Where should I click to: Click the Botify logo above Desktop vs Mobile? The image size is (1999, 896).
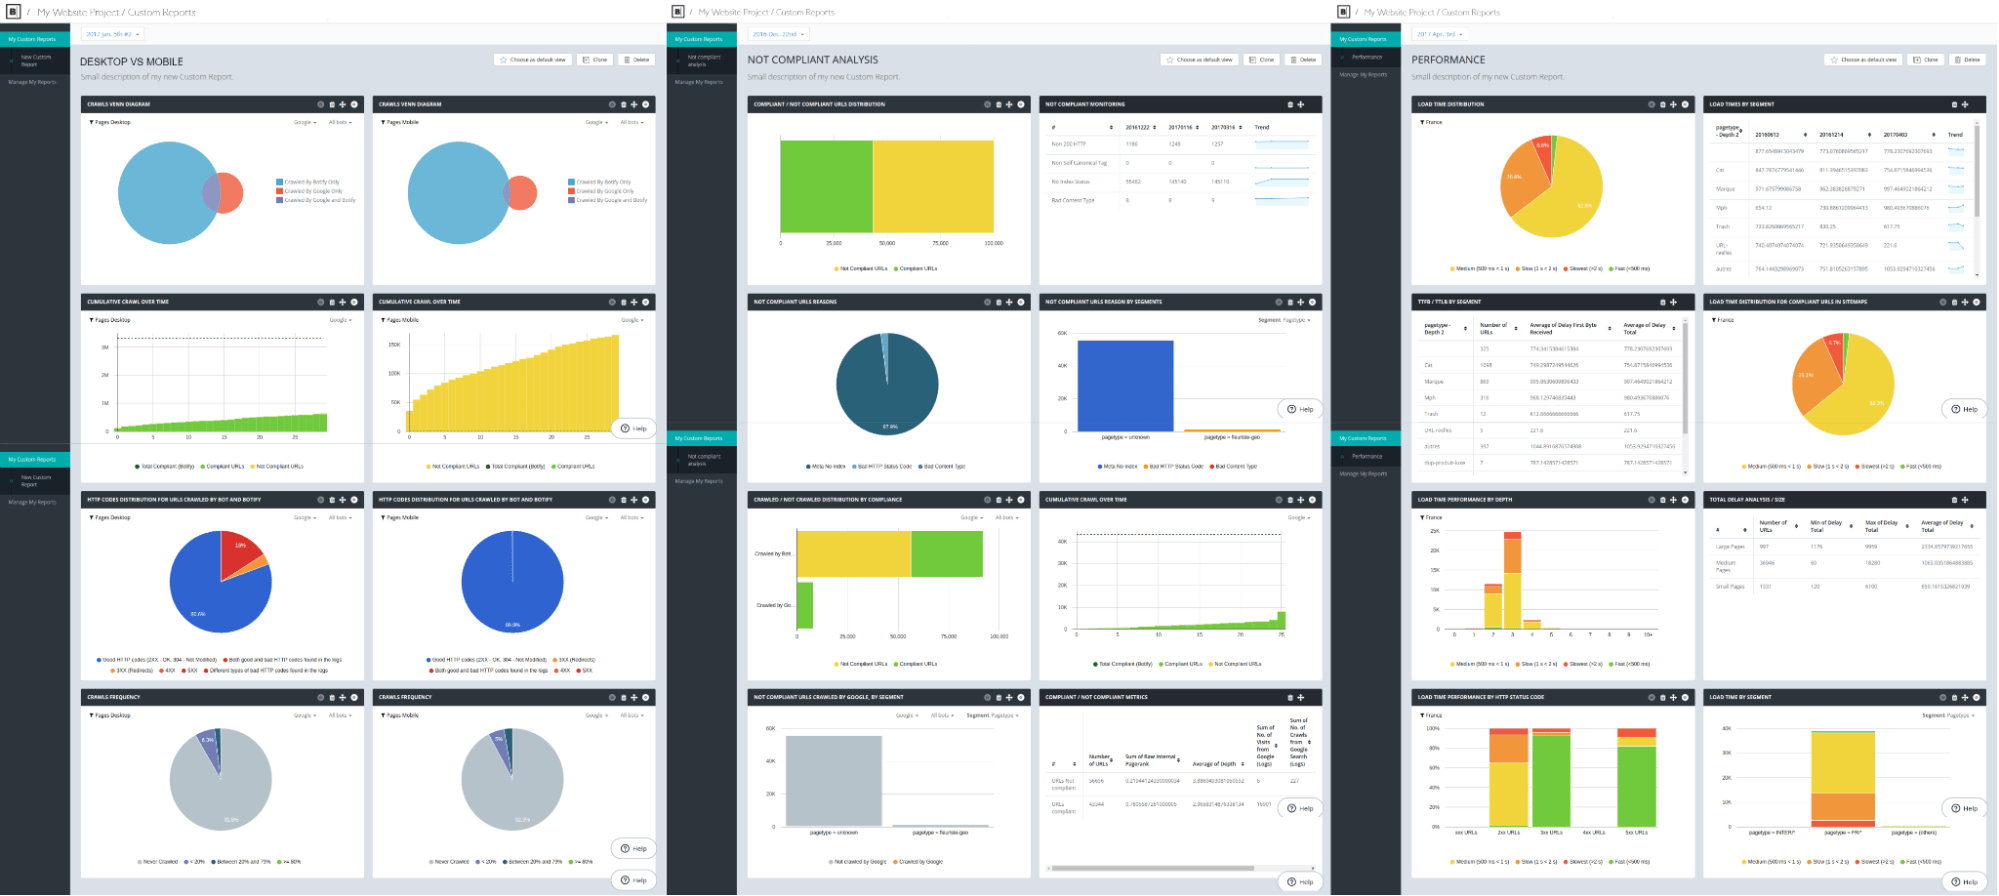pyautogui.click(x=13, y=12)
